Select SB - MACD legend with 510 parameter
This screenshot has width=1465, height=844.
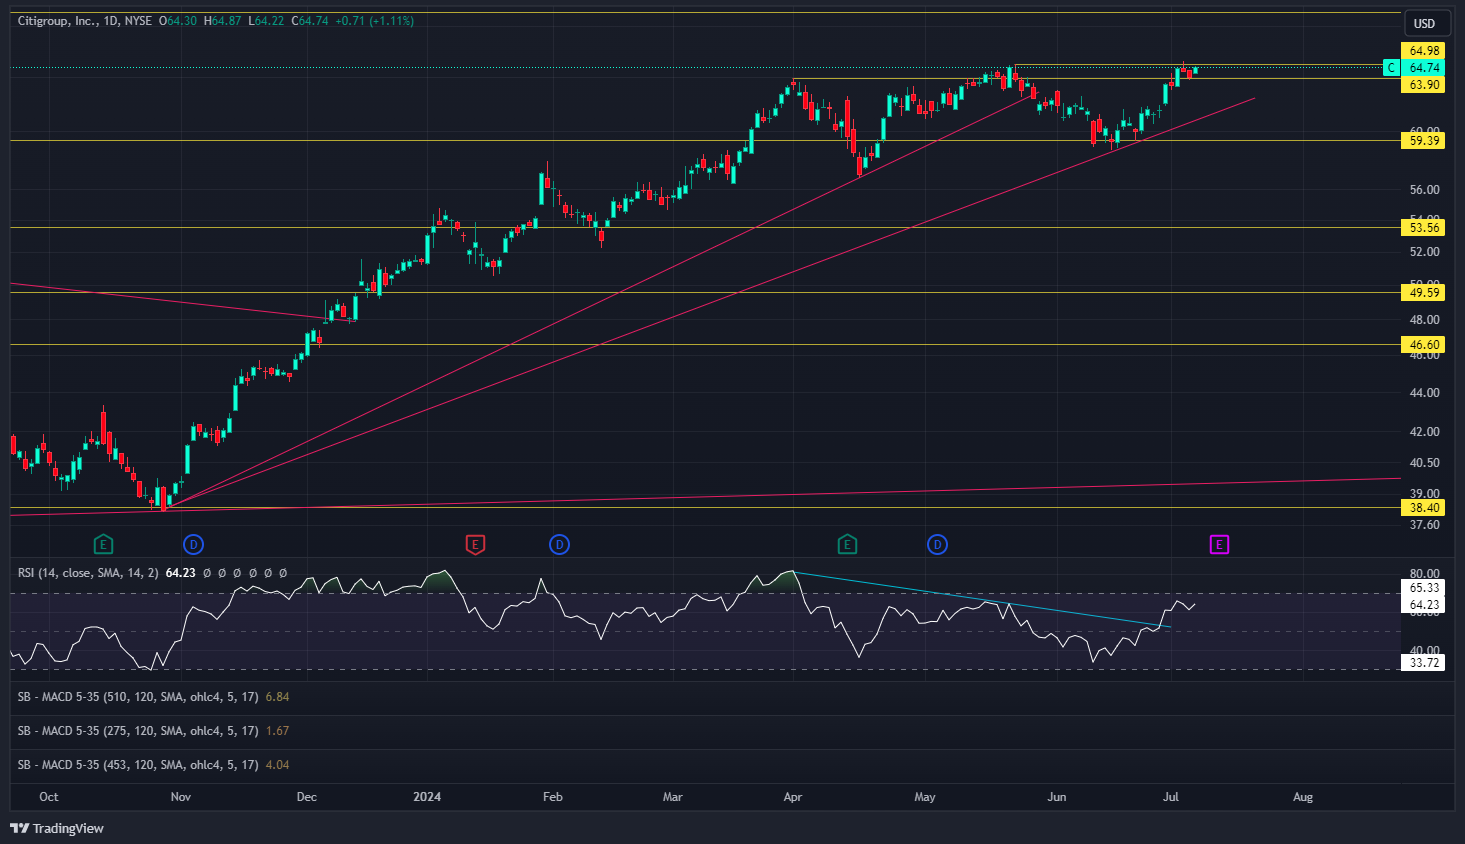[138, 697]
